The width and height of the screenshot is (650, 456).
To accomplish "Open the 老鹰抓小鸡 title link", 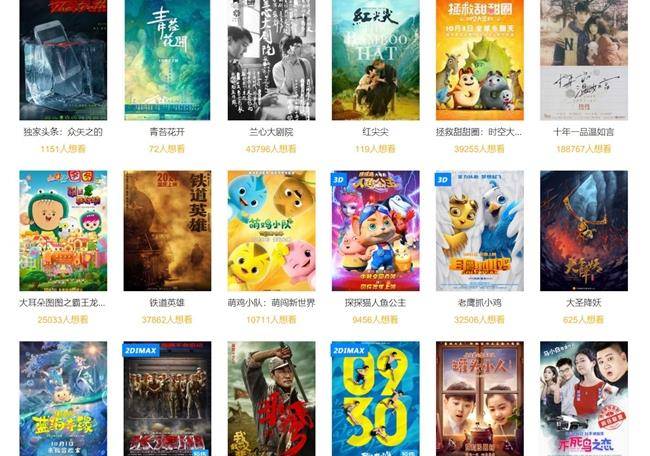I will click(480, 303).
